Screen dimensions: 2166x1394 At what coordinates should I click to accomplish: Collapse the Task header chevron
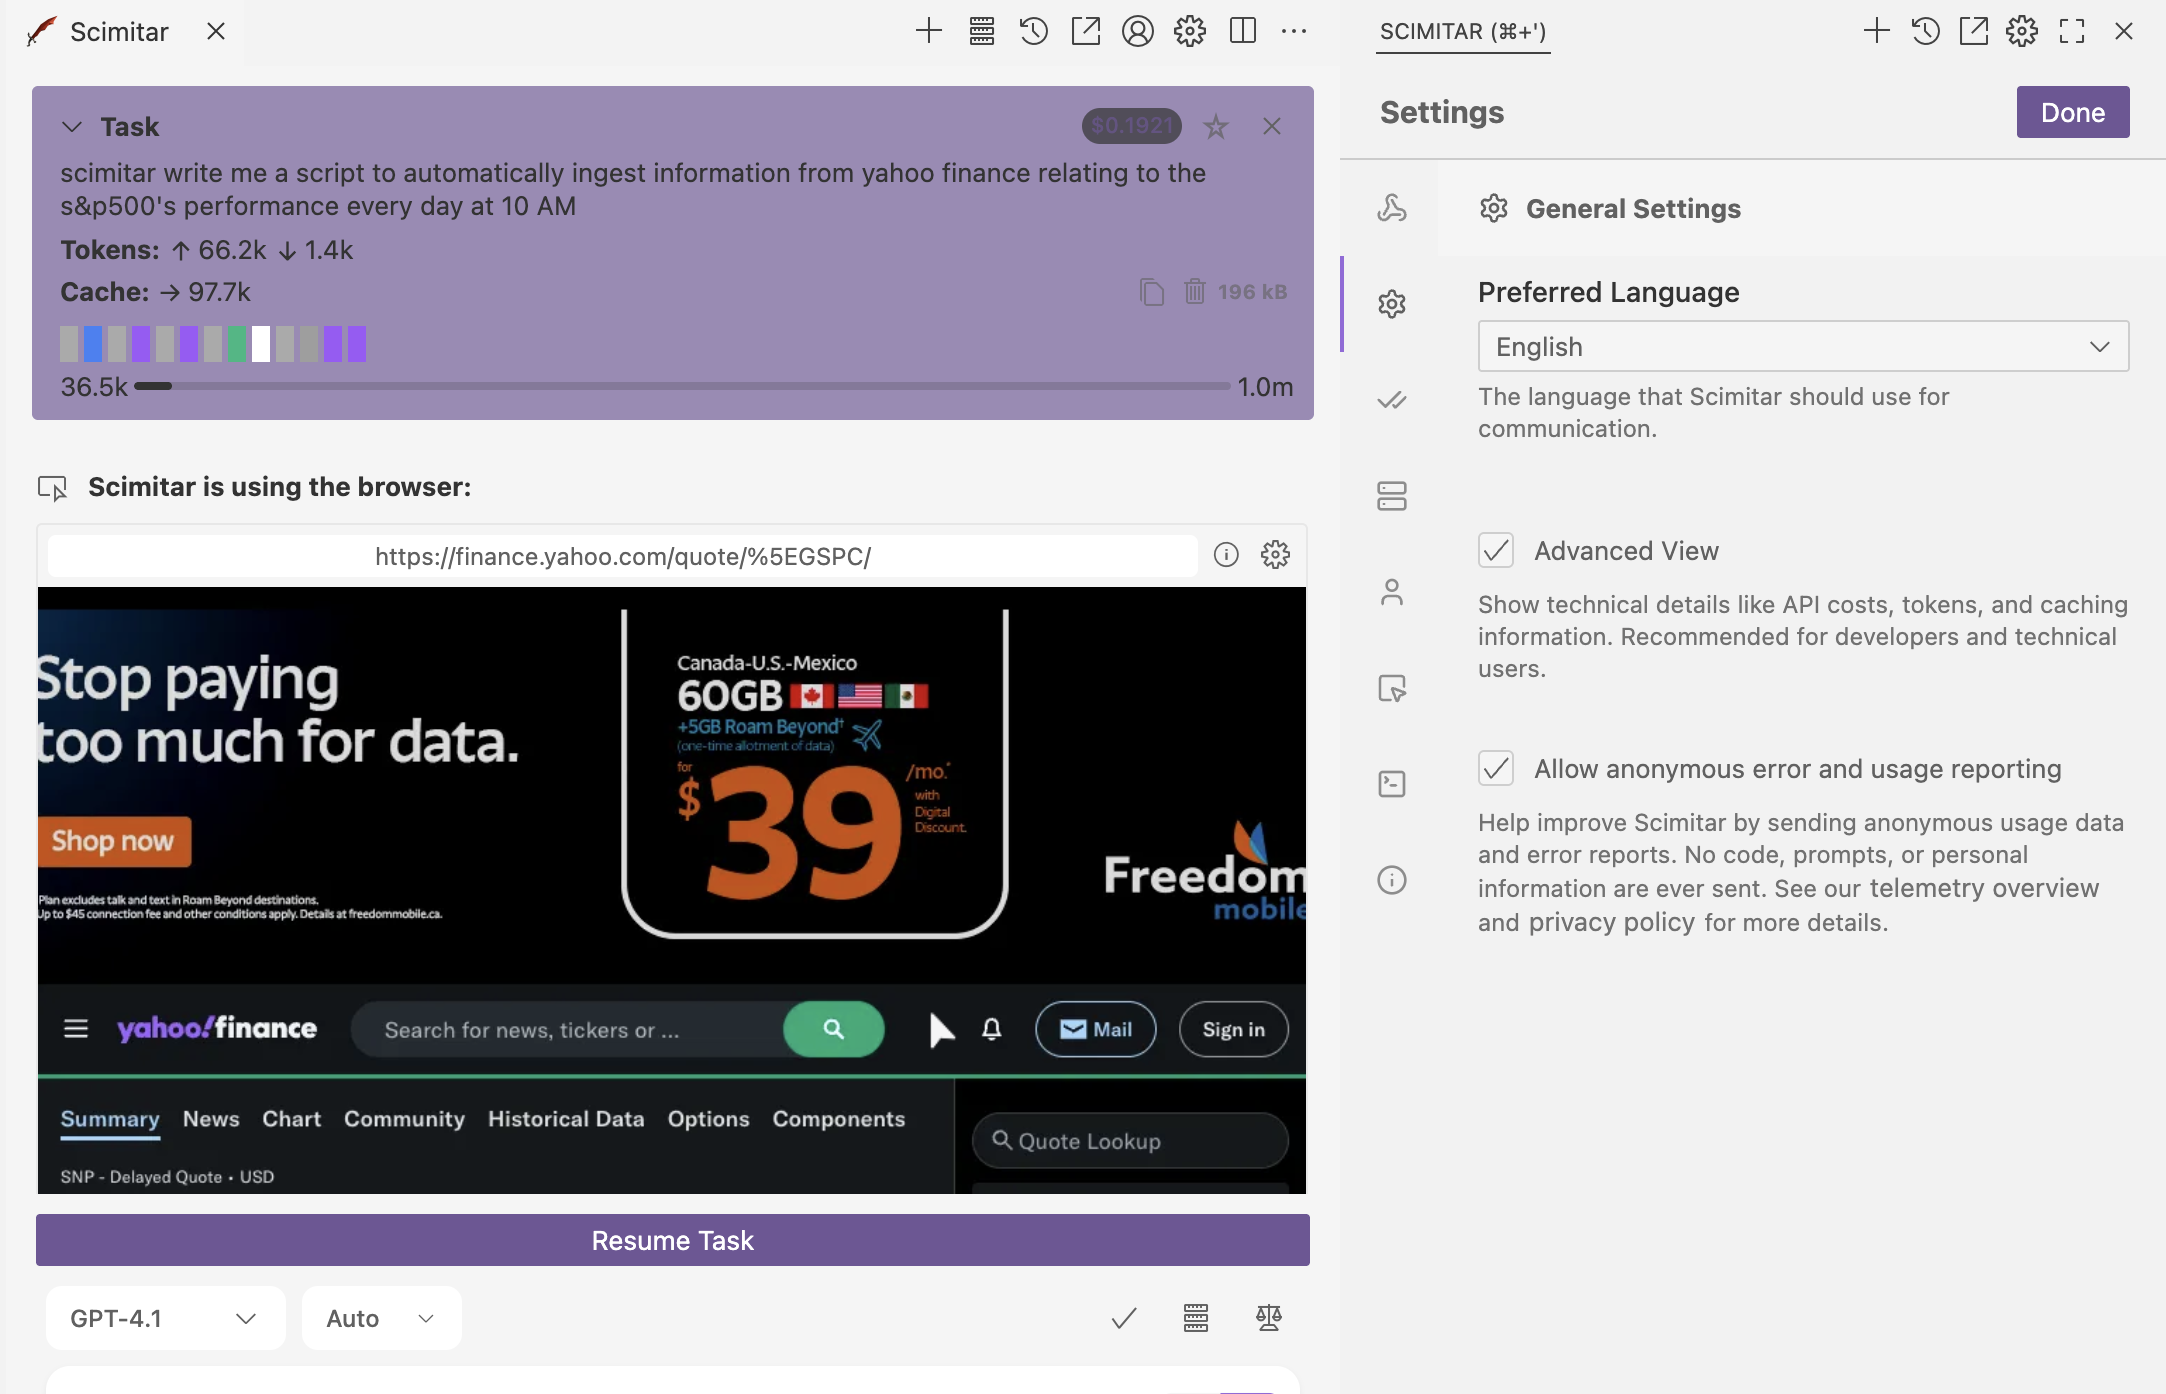pos(71,127)
